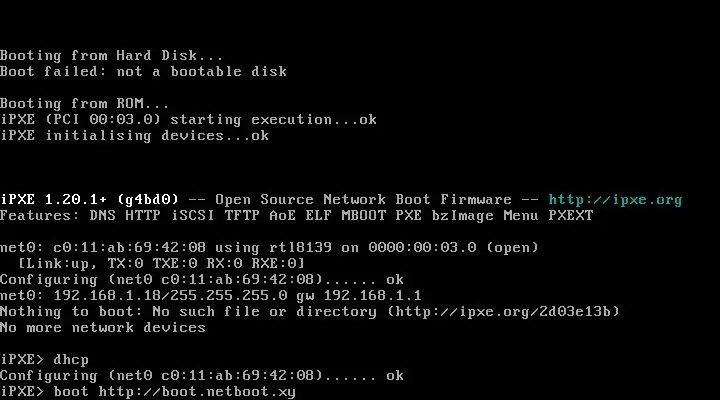Click the boot http://boot.netboot.xy command text
The height and width of the screenshot is (400, 720).
pyautogui.click(x=174, y=392)
